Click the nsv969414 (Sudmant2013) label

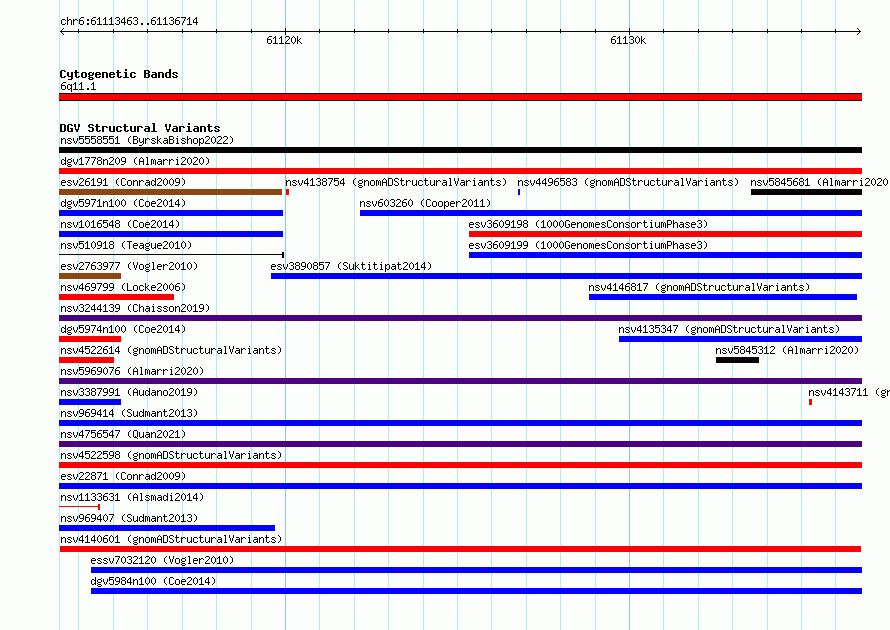tap(129, 413)
